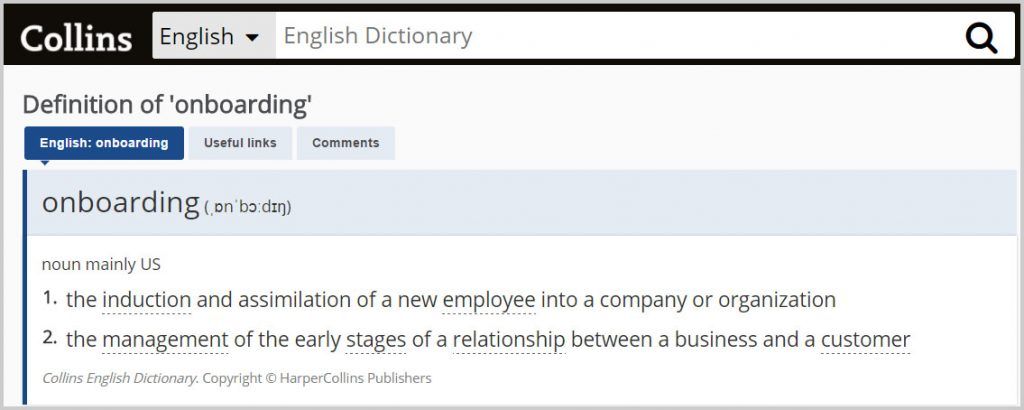Visit the 'stages' linked word
Image resolution: width=1024 pixels, height=410 pixels.
376,340
